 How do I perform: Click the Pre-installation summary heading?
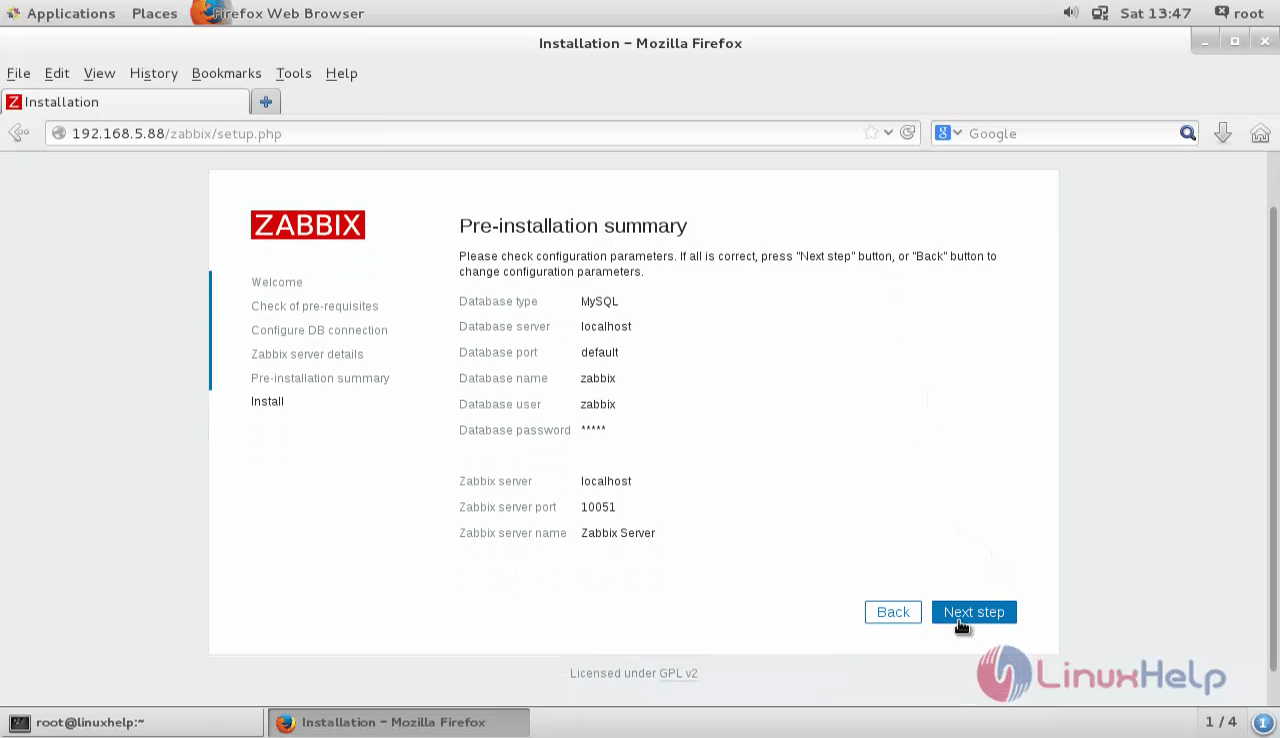pyautogui.click(x=573, y=226)
